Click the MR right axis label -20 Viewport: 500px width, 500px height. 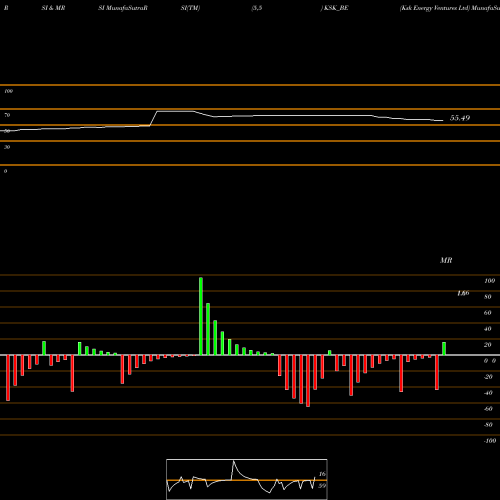point(488,377)
